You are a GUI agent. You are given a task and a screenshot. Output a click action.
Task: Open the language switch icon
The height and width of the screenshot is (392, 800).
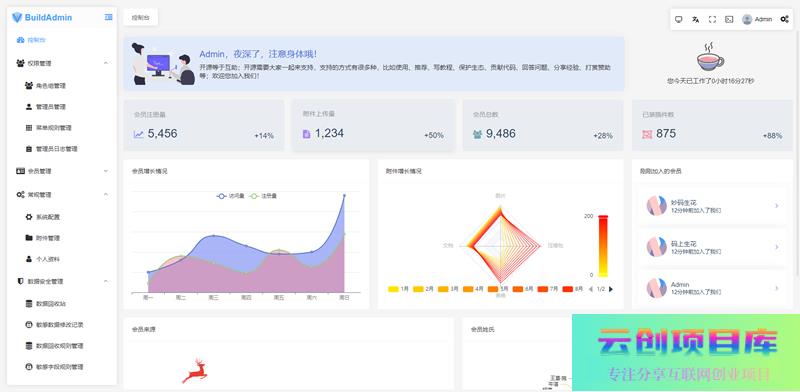pyautogui.click(x=695, y=19)
